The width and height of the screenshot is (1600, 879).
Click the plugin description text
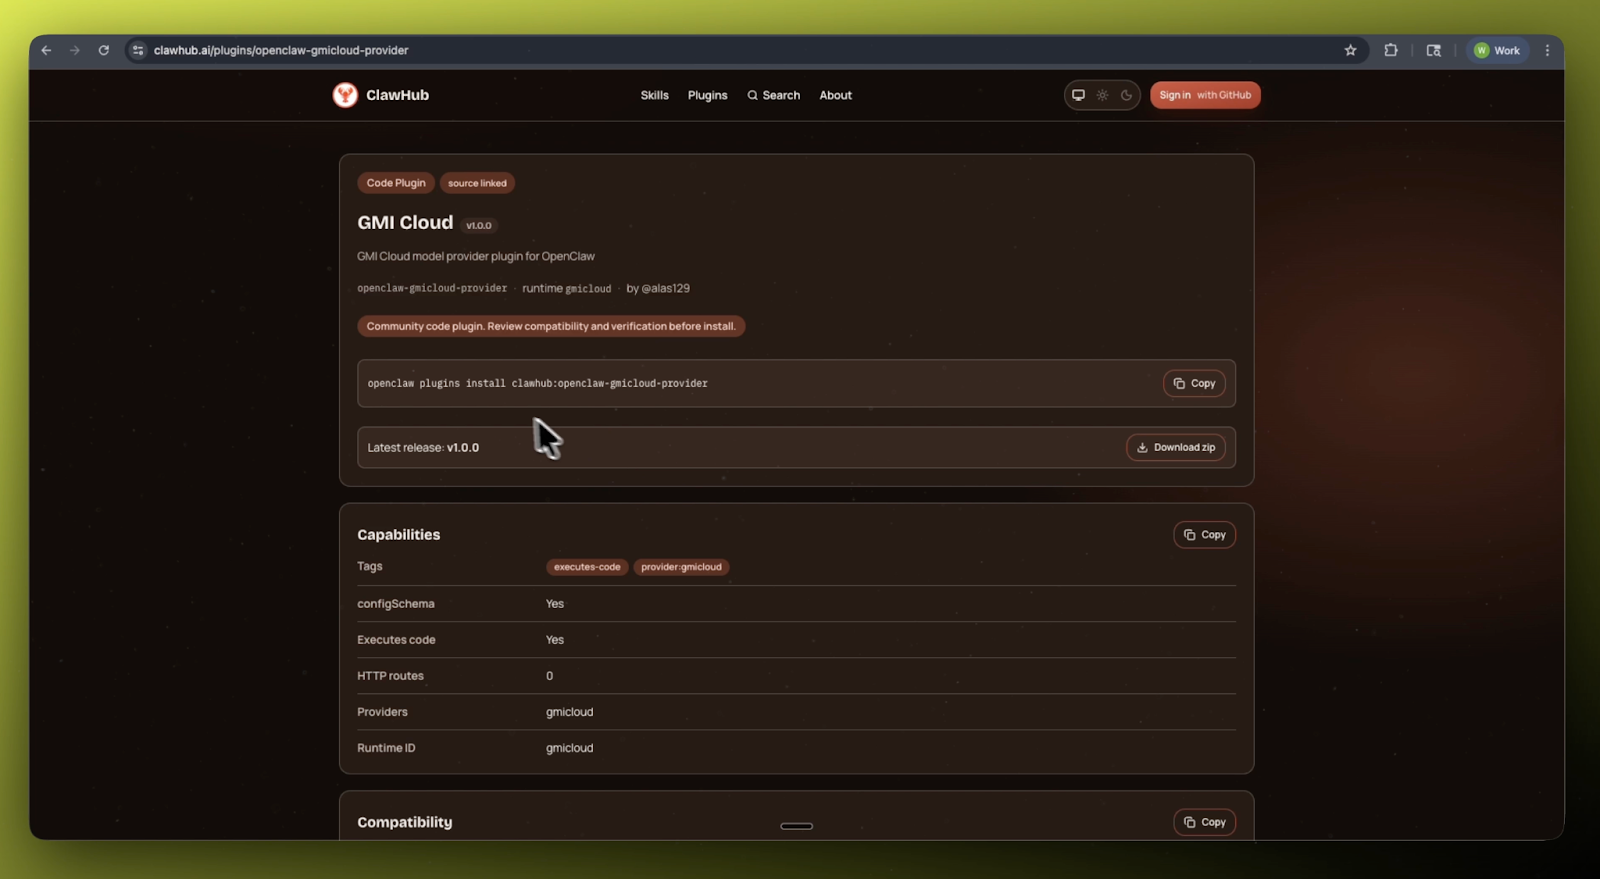coord(476,256)
